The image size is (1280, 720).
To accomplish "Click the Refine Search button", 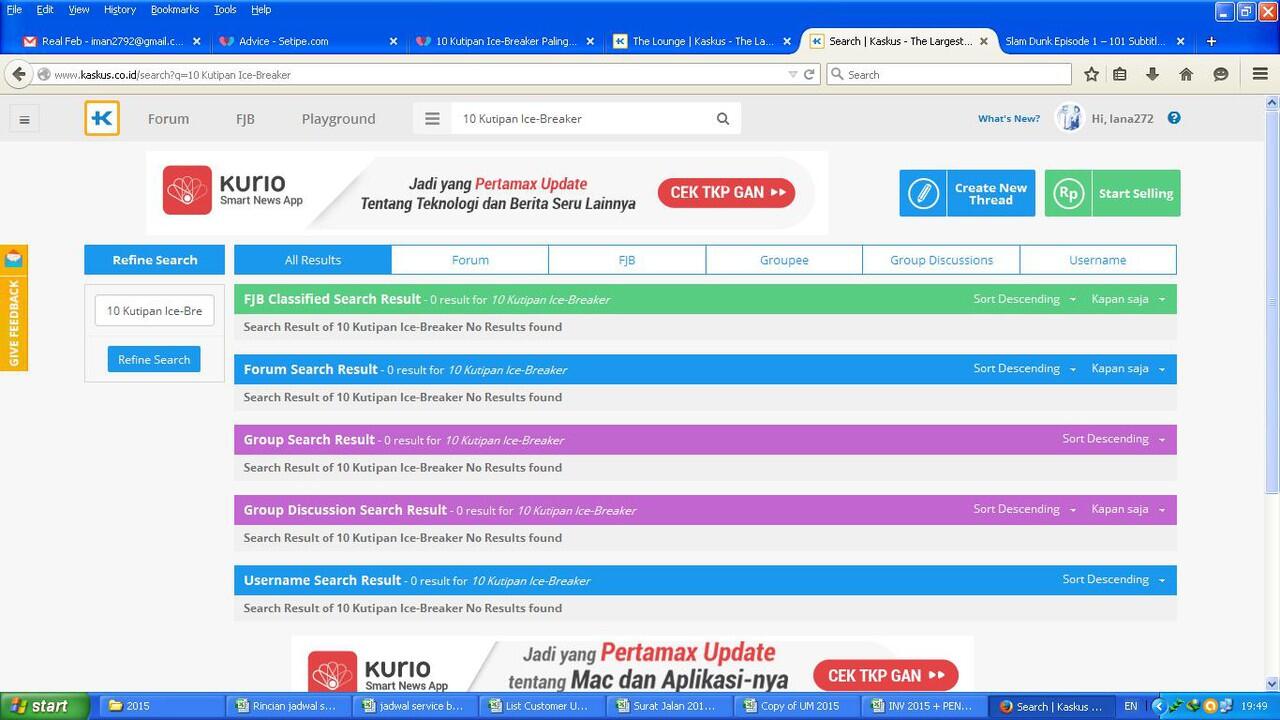I will pyautogui.click(x=154, y=359).
